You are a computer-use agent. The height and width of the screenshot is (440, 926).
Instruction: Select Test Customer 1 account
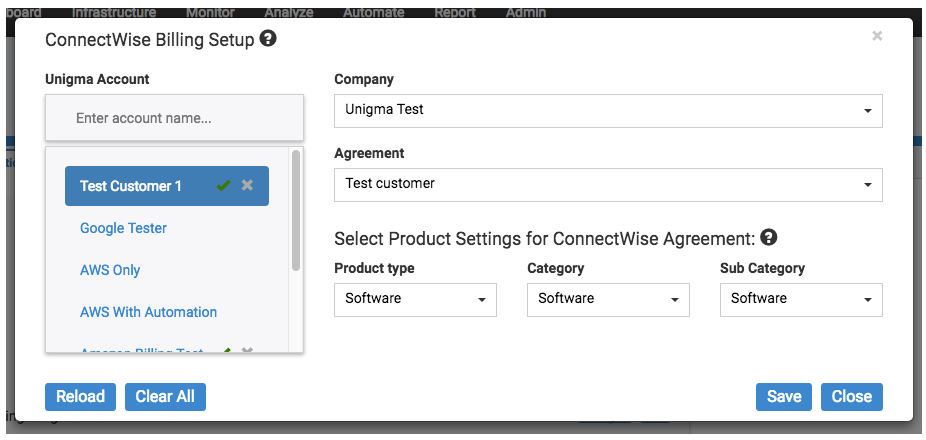[167, 186]
